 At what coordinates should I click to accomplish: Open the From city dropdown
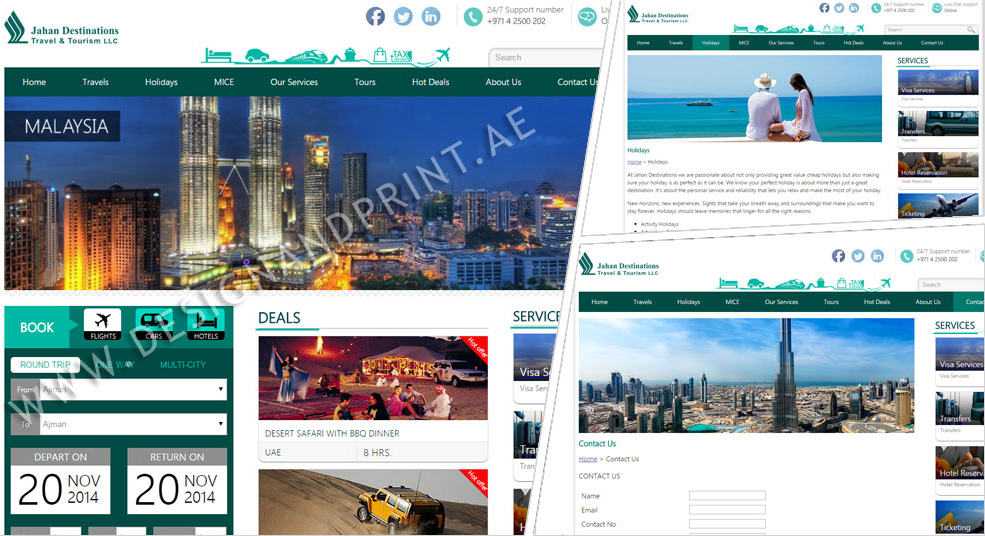click(x=119, y=390)
